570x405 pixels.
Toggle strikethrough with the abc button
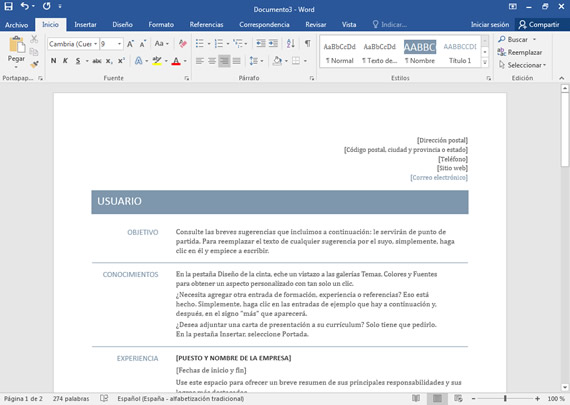tap(97, 61)
